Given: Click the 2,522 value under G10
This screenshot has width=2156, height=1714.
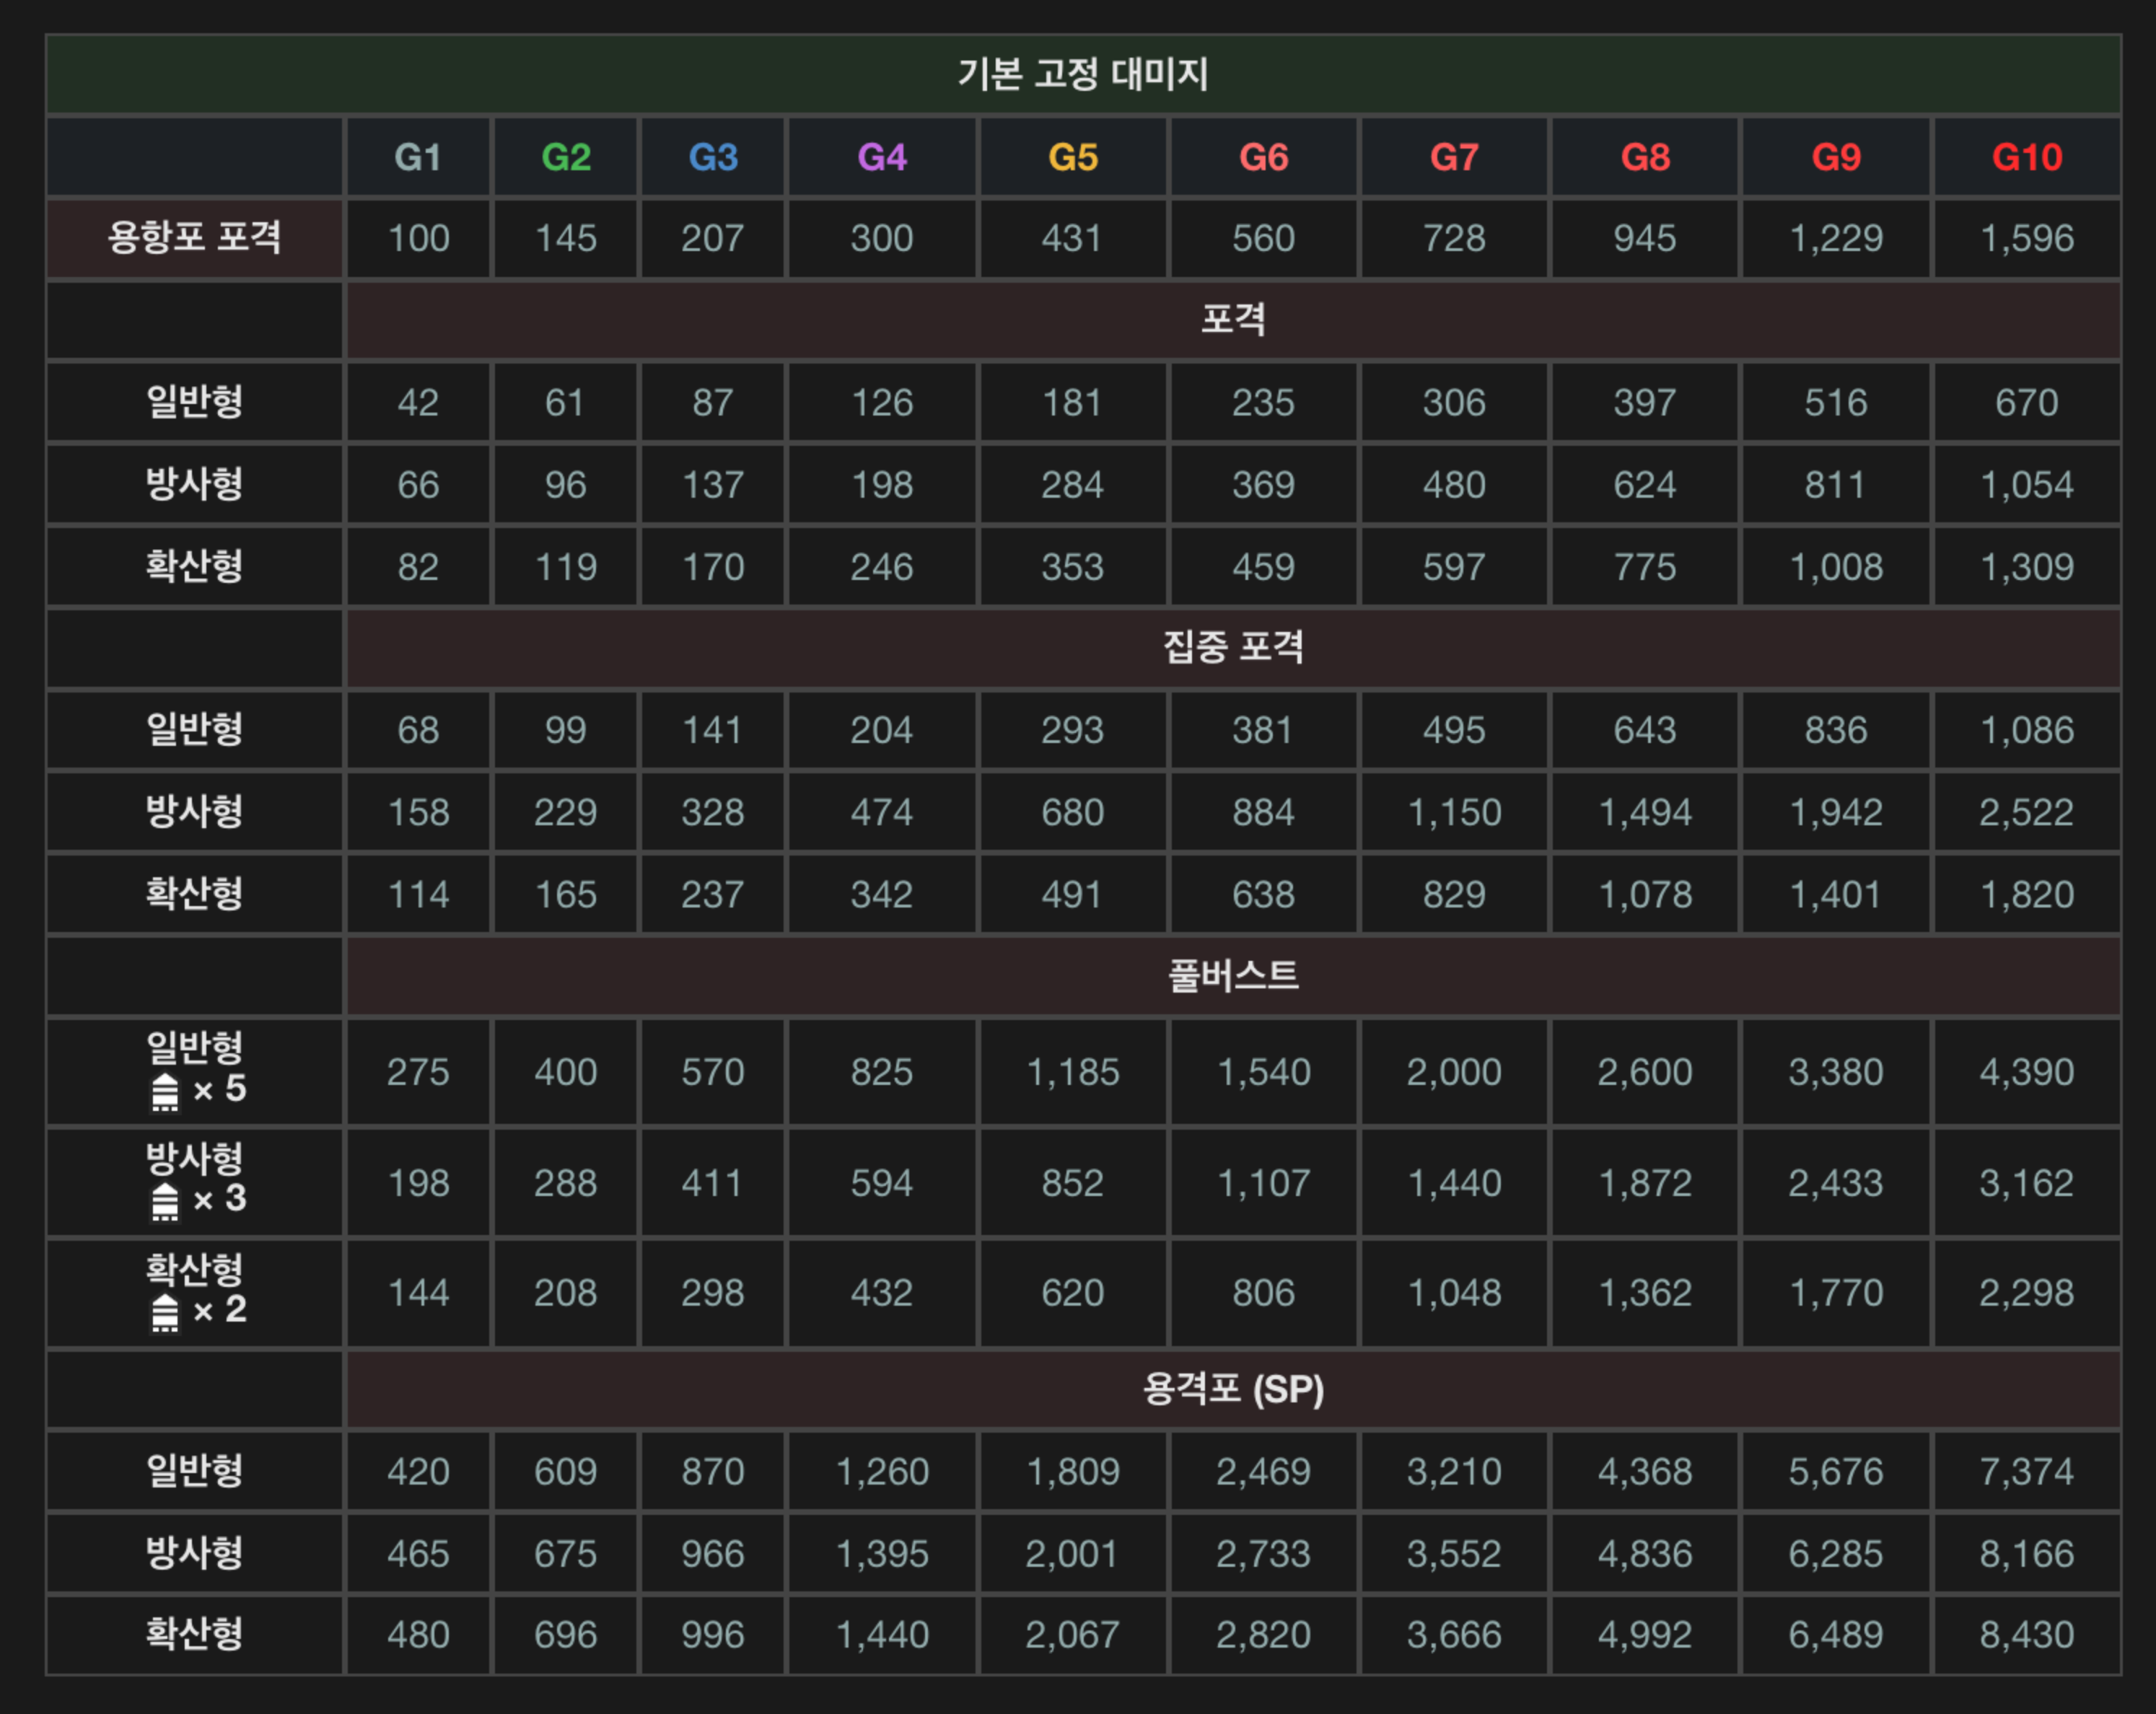Looking at the screenshot, I should [2027, 812].
